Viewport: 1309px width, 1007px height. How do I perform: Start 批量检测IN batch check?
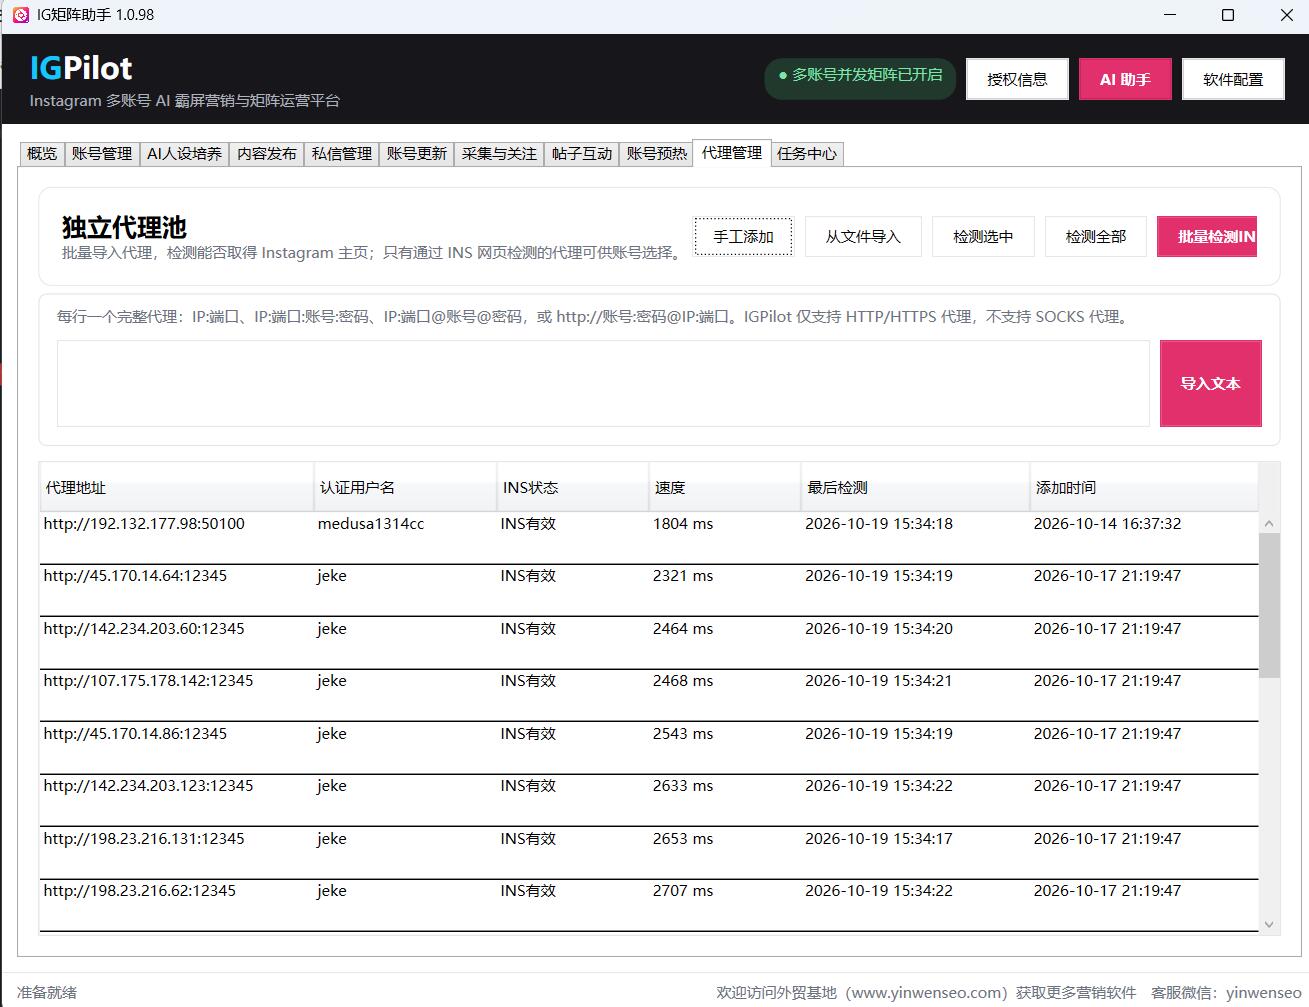[1207, 237]
